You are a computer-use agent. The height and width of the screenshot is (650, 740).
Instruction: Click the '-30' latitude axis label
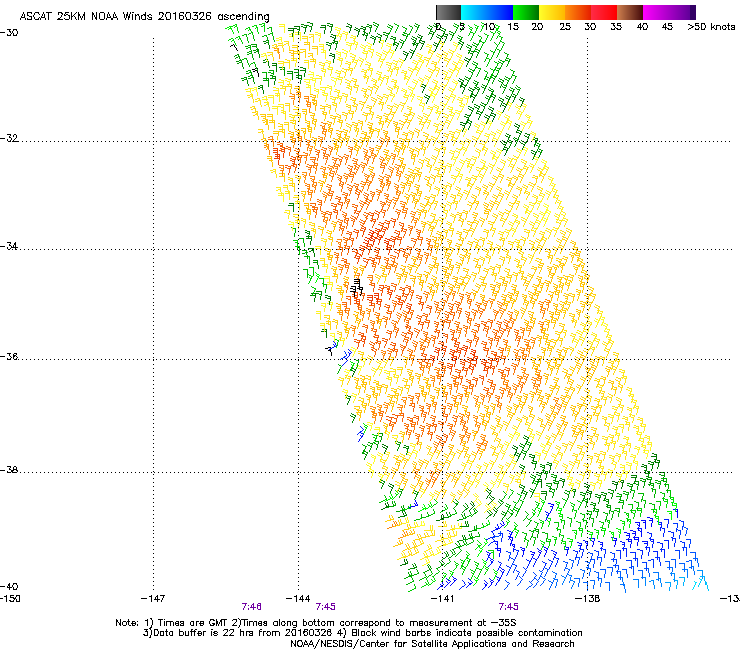pos(9,33)
